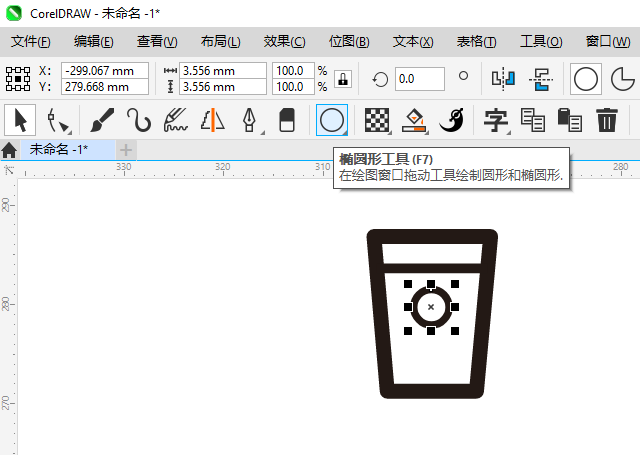The width and height of the screenshot is (640, 455).
Task: Open the 编辑(E) menu
Action: click(93, 41)
